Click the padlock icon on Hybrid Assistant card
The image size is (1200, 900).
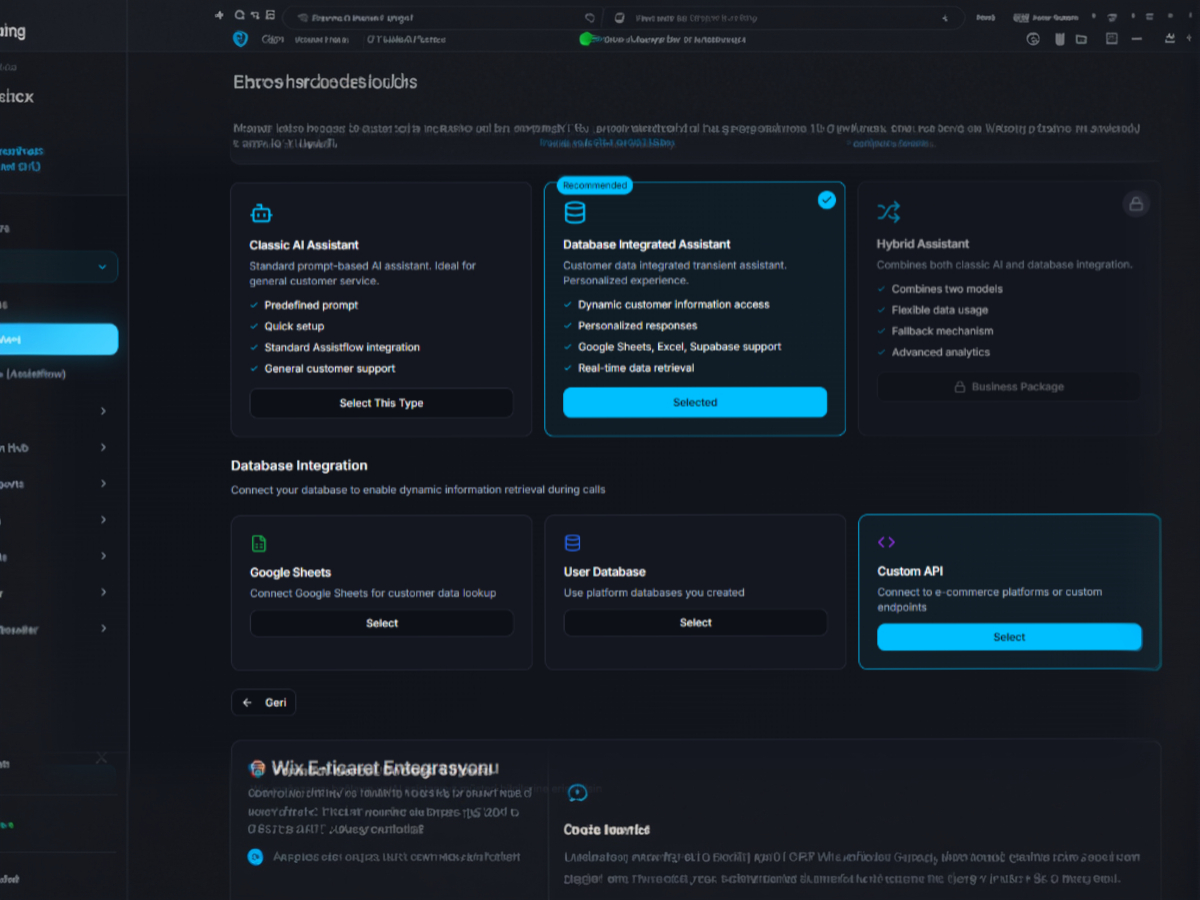click(x=1135, y=203)
